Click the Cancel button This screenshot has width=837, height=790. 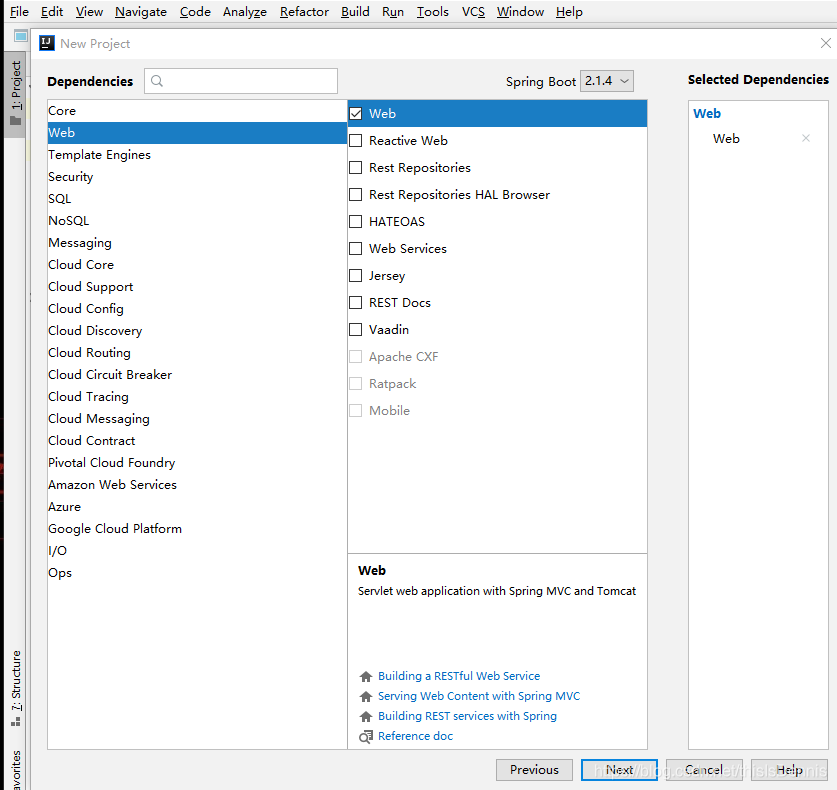click(704, 770)
